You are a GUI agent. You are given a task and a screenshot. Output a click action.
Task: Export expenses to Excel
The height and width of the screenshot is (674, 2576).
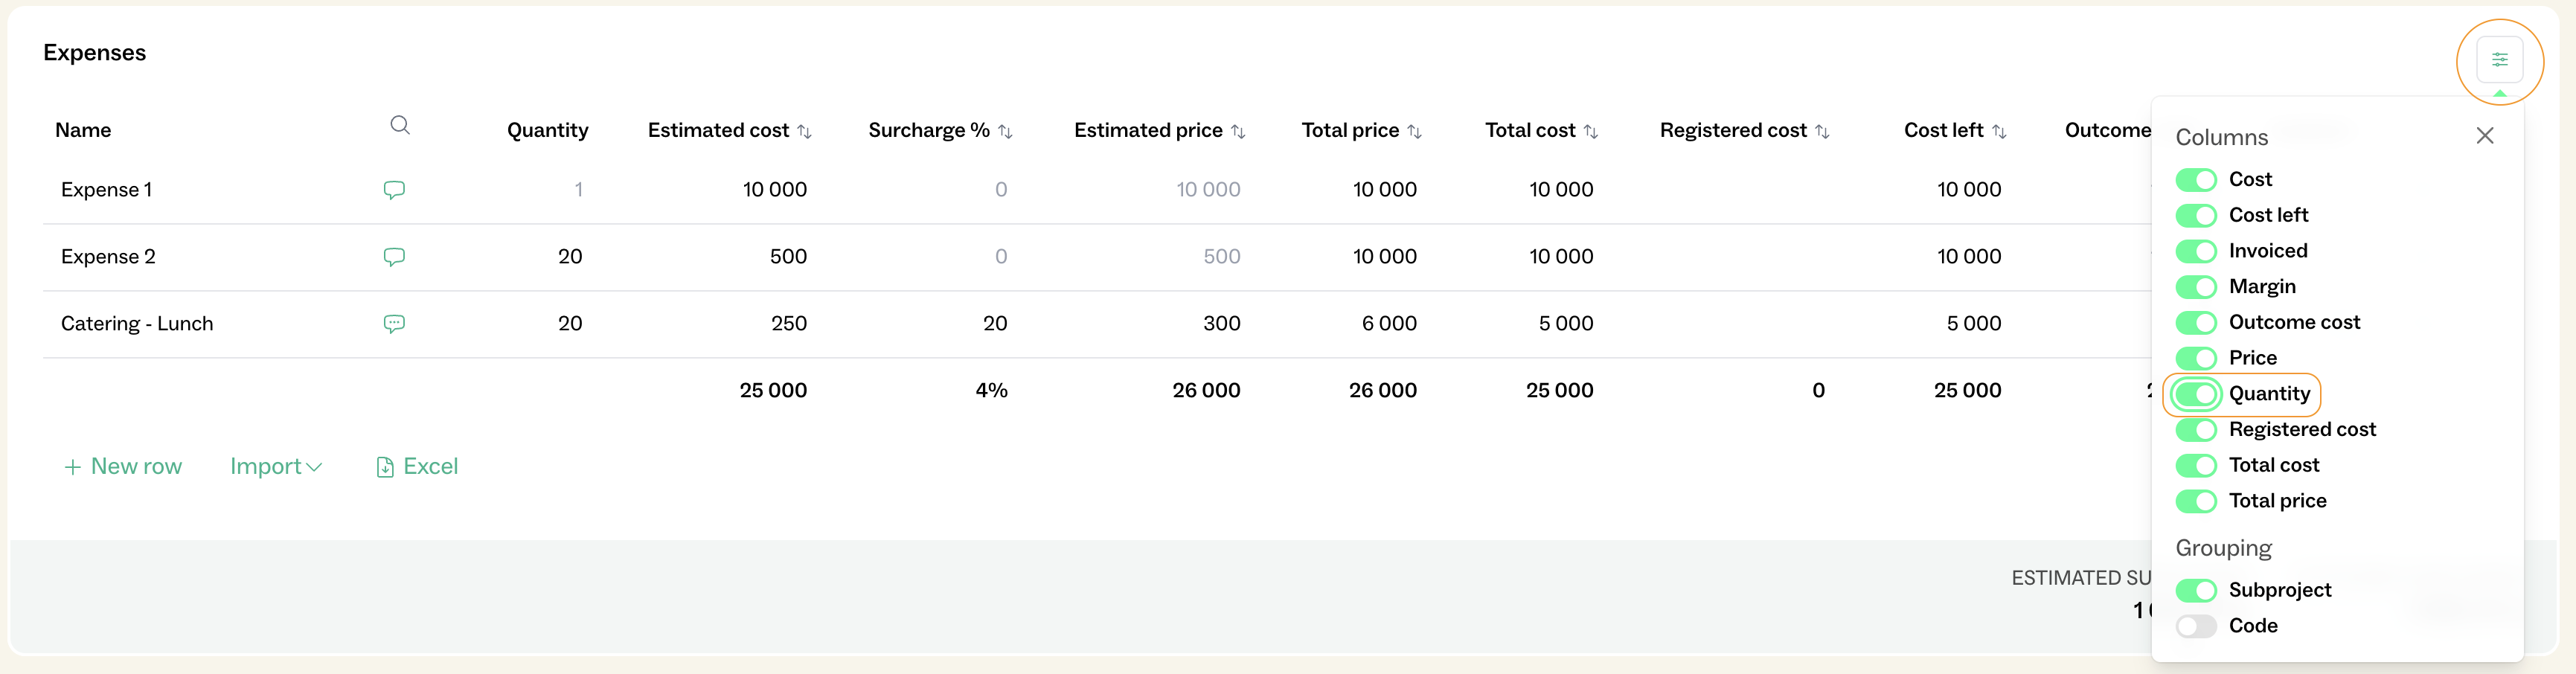(x=417, y=466)
